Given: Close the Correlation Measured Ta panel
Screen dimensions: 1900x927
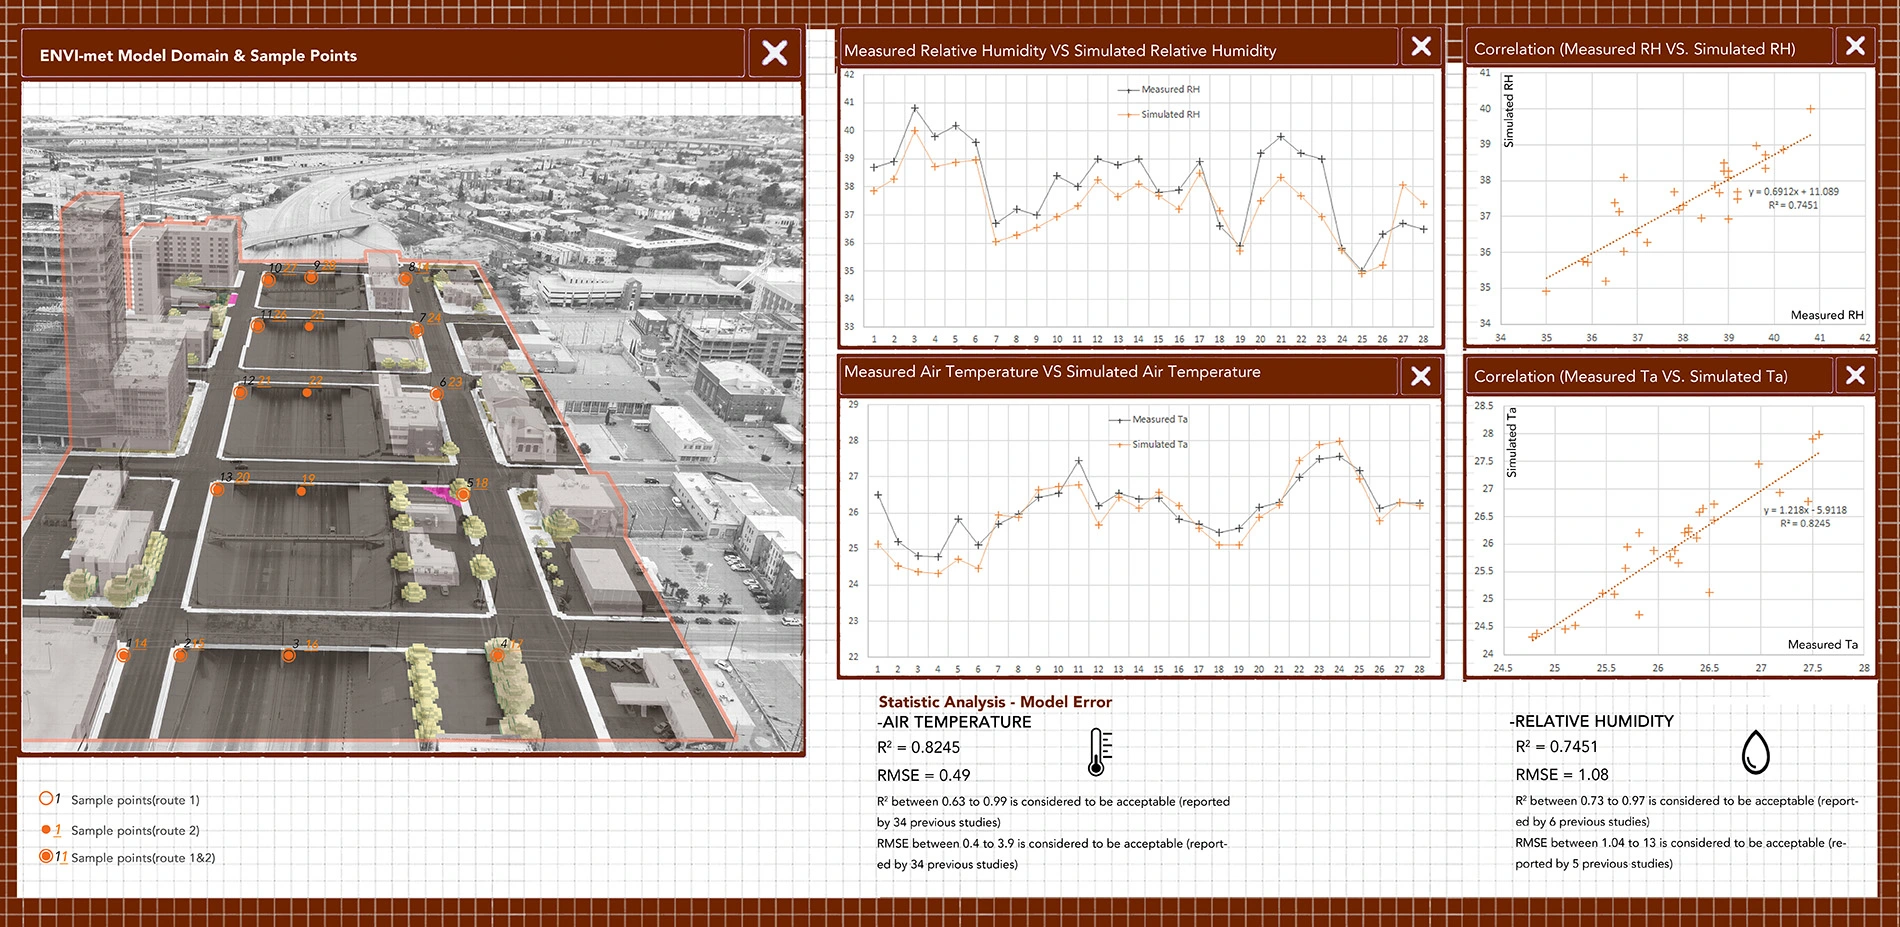Looking at the screenshot, I should pyautogui.click(x=1855, y=375).
